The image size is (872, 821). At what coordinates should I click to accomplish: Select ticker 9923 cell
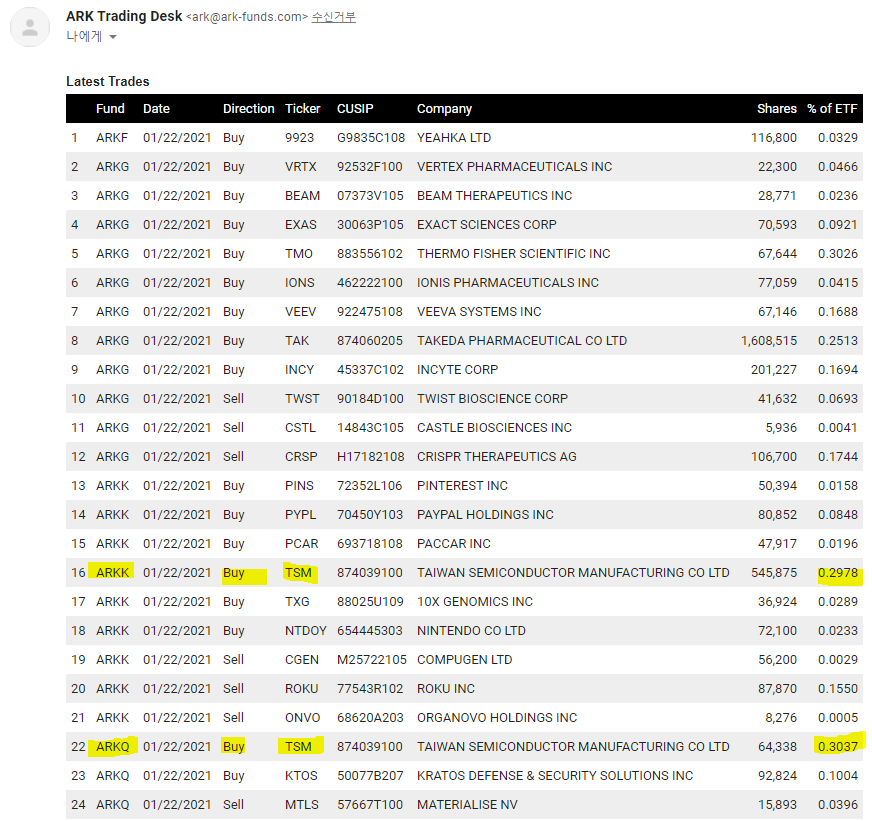click(x=300, y=138)
